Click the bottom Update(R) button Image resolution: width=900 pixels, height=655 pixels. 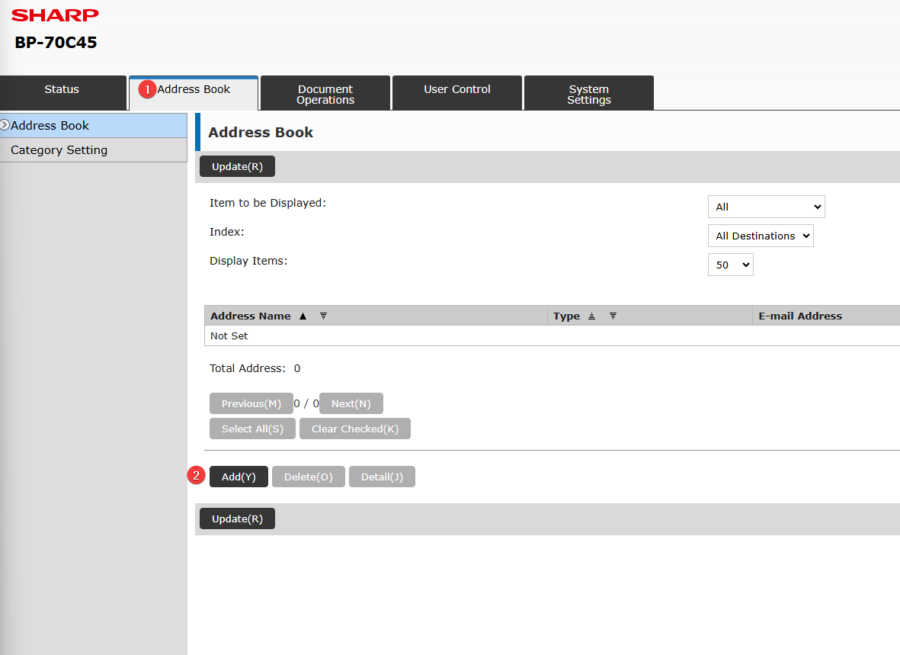237,519
